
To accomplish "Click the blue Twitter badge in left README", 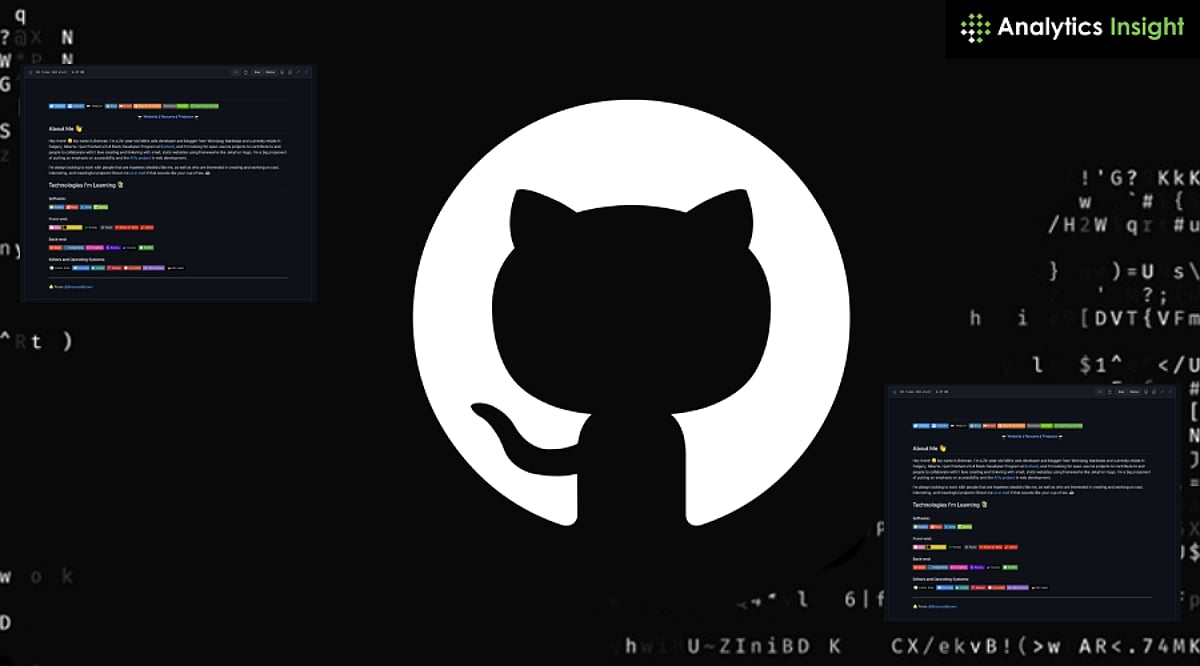I will 58,105.
